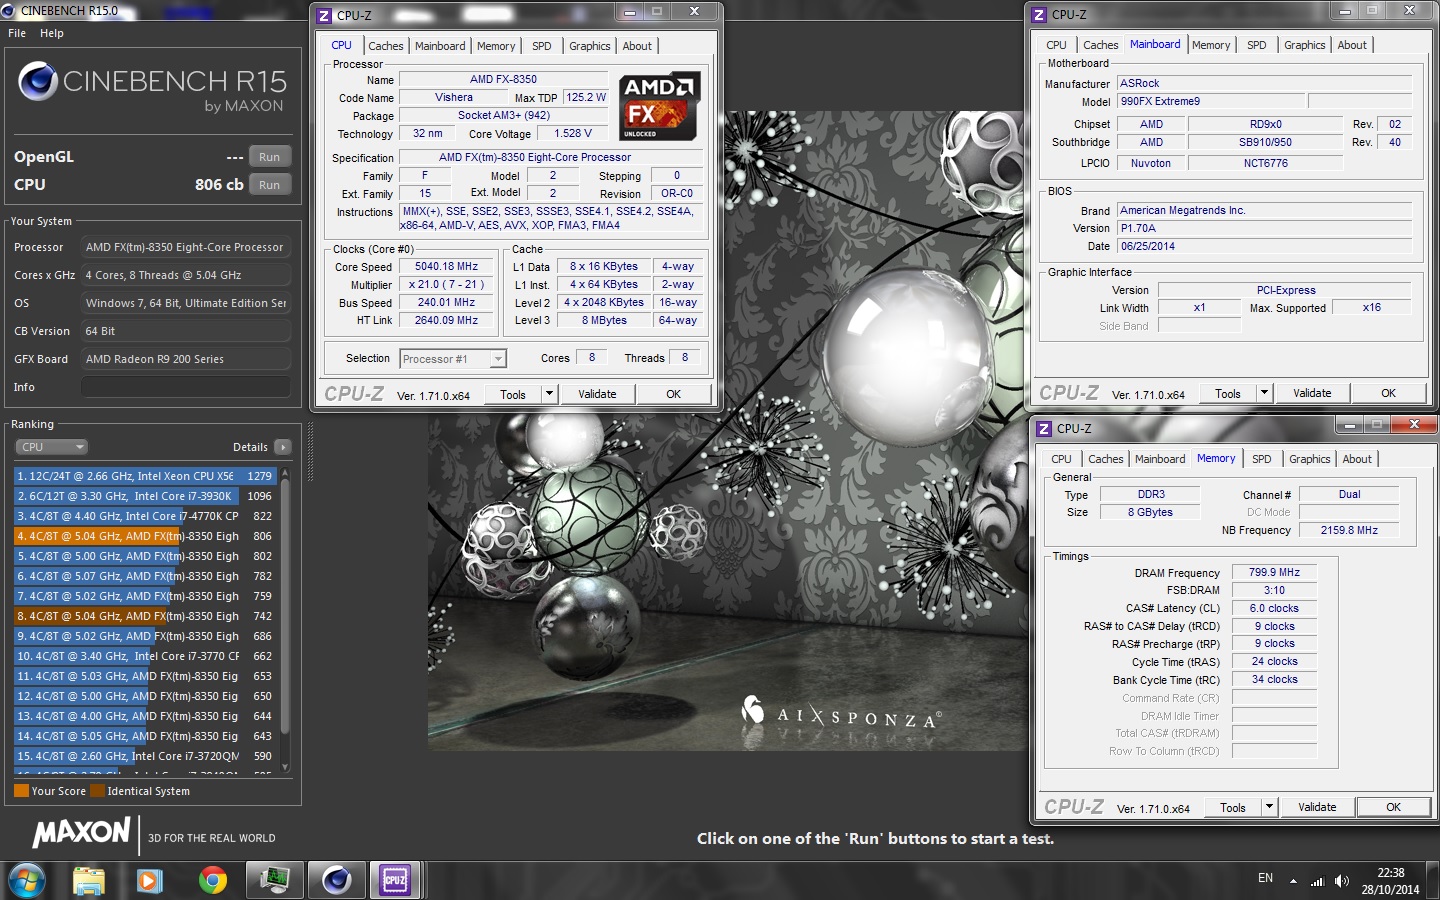Open CPU tab in CPU-Z Mainboard window
The height and width of the screenshot is (900, 1440).
click(x=1056, y=45)
